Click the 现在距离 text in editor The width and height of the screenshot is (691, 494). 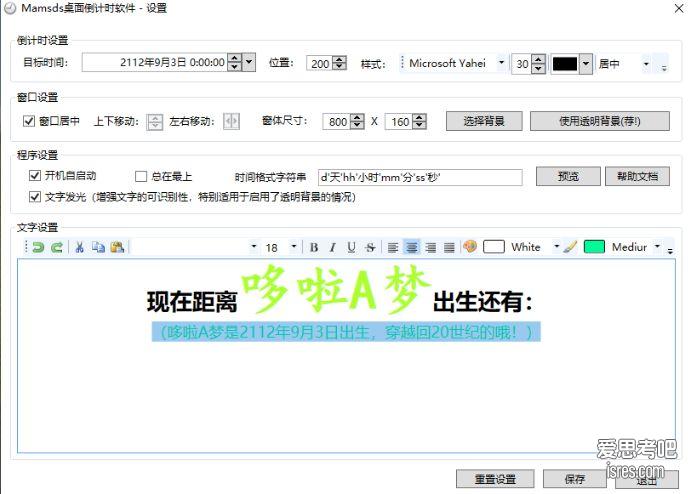click(193, 302)
